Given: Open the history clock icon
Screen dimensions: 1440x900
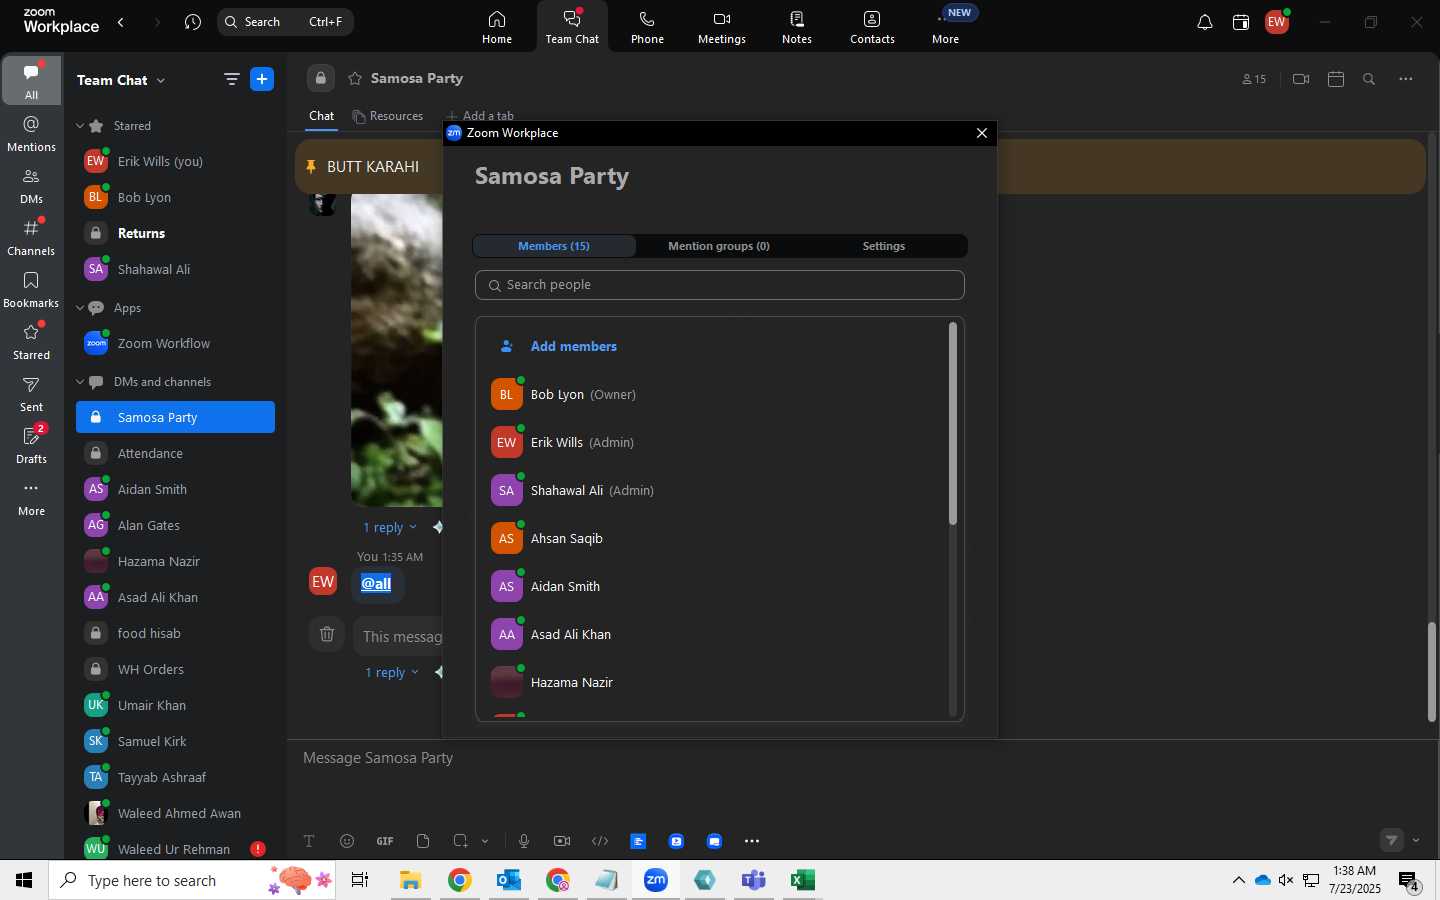Looking at the screenshot, I should tap(193, 22).
